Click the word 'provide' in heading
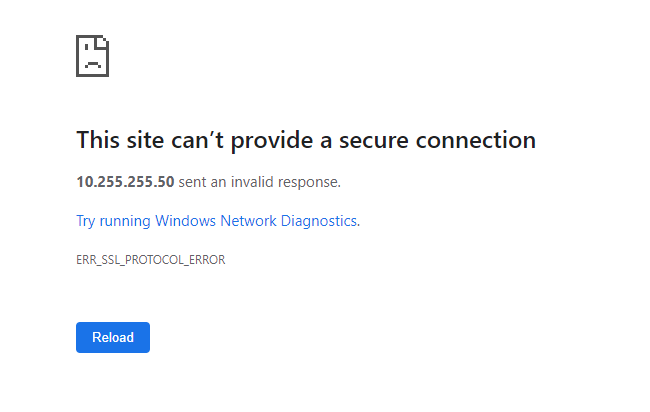Image resolution: width=650 pixels, height=412 pixels. pos(272,141)
